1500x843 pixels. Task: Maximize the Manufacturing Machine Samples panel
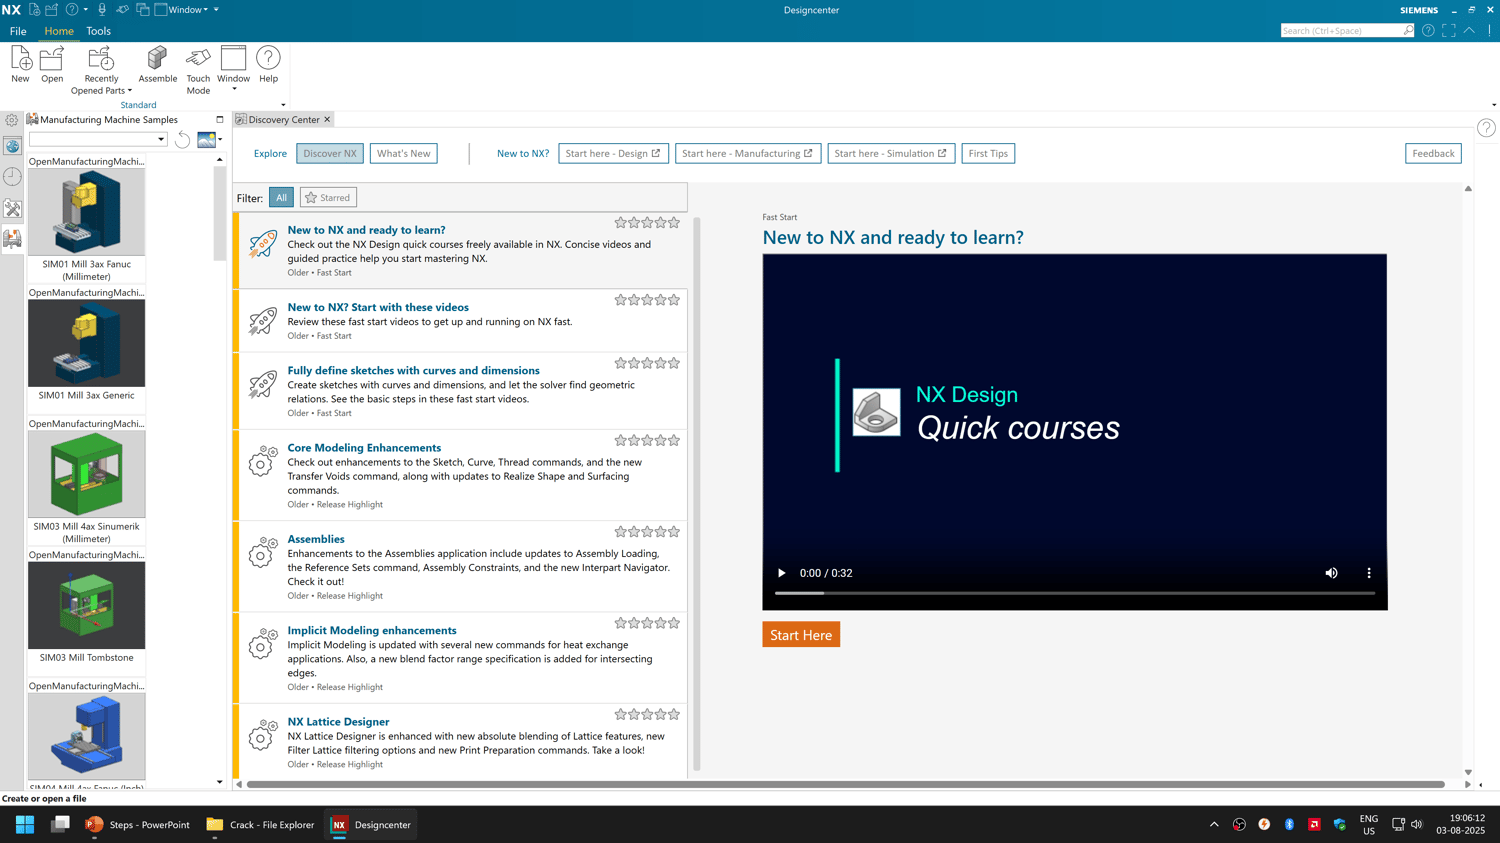tap(220, 120)
